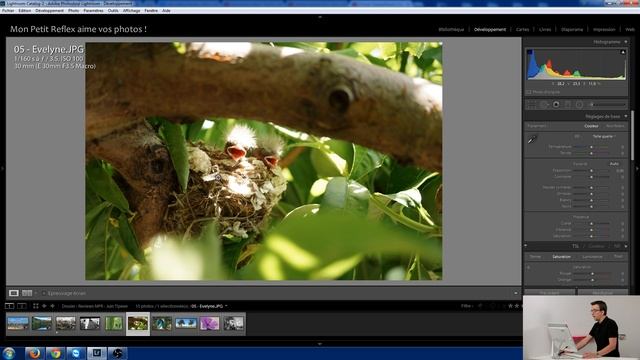Screen dimensions: 640x360
Task: Select the Luminance tab in TSL
Action: point(592,257)
